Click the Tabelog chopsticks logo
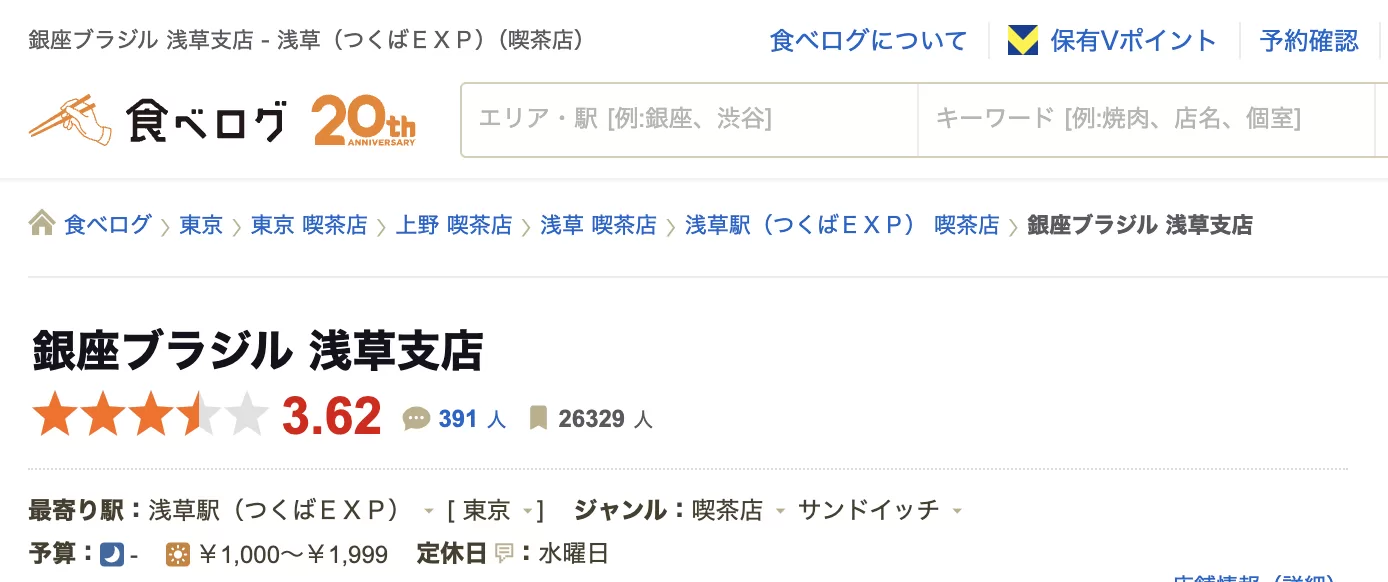 point(70,120)
